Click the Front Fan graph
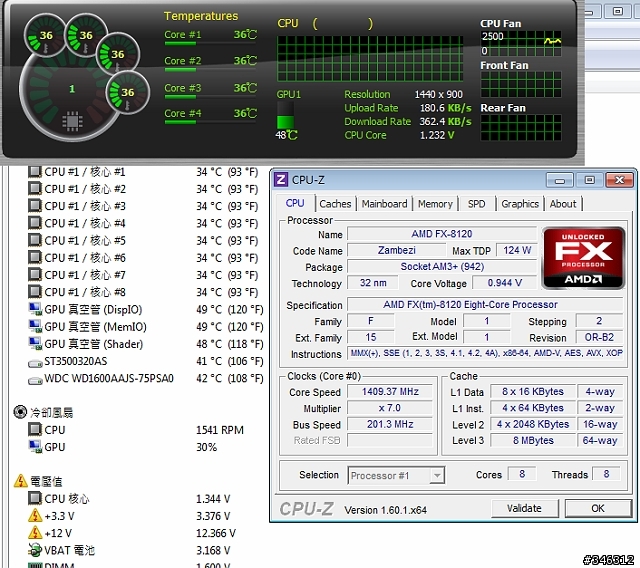 pos(521,84)
